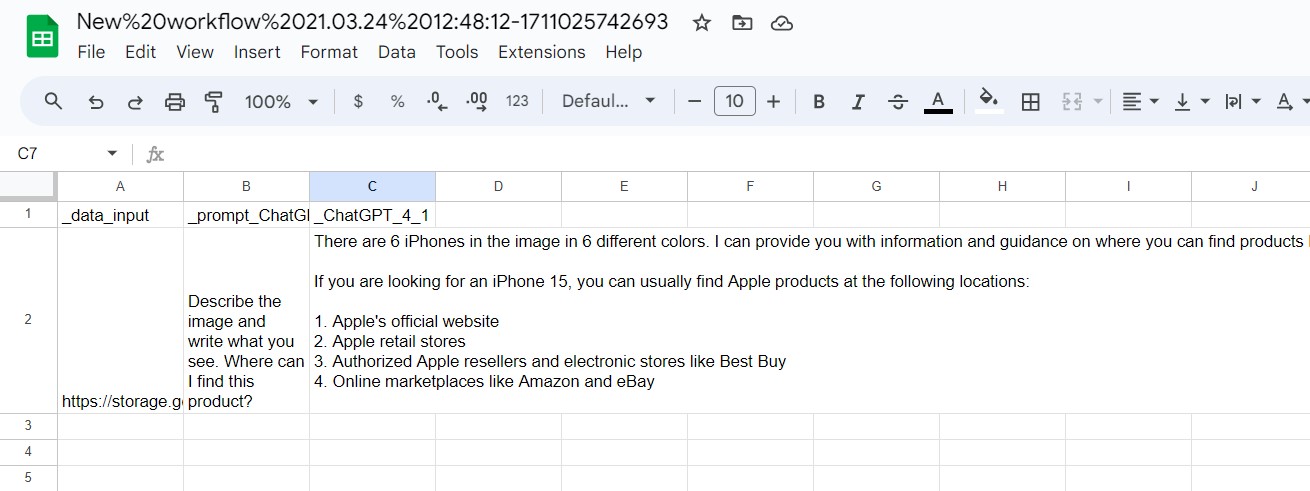This screenshot has height=491, width=1310.
Task: Open the Extensions menu
Action: click(x=541, y=52)
